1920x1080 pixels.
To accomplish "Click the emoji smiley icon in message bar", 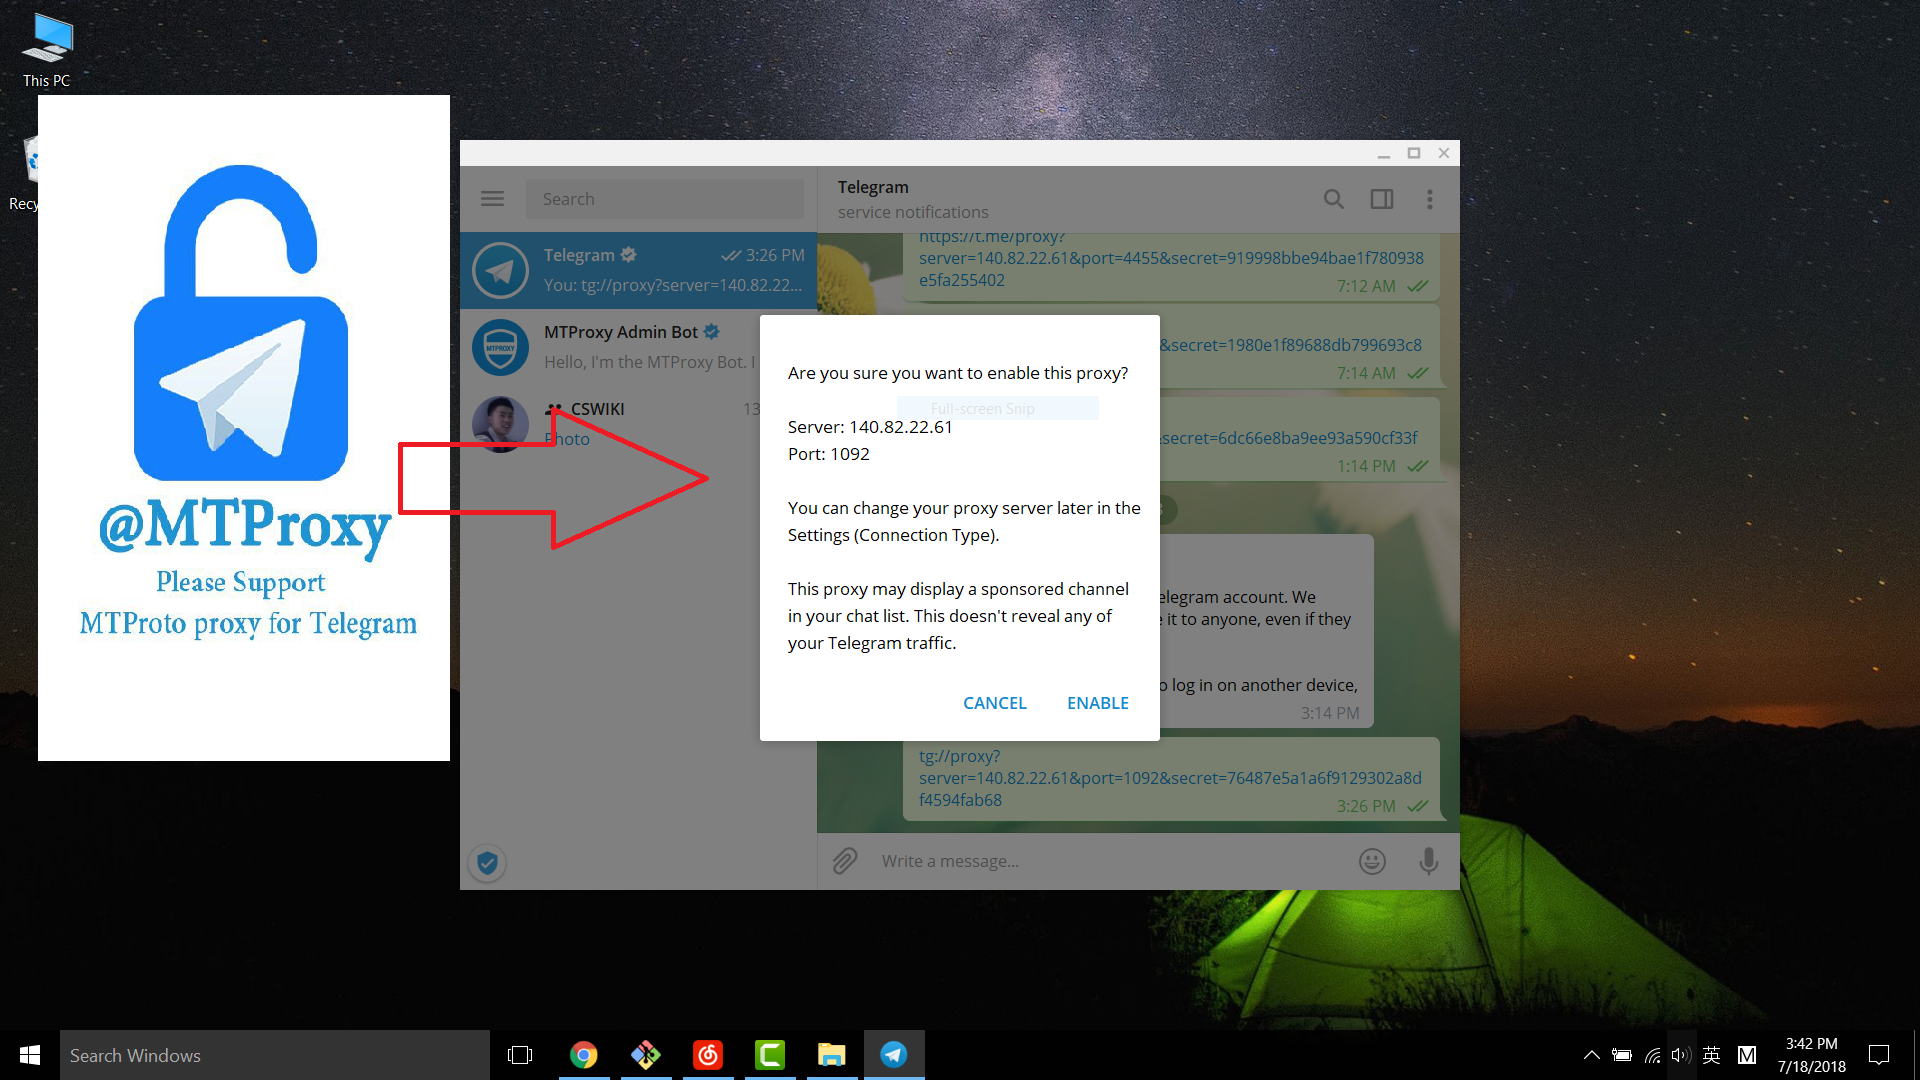I will [1371, 860].
